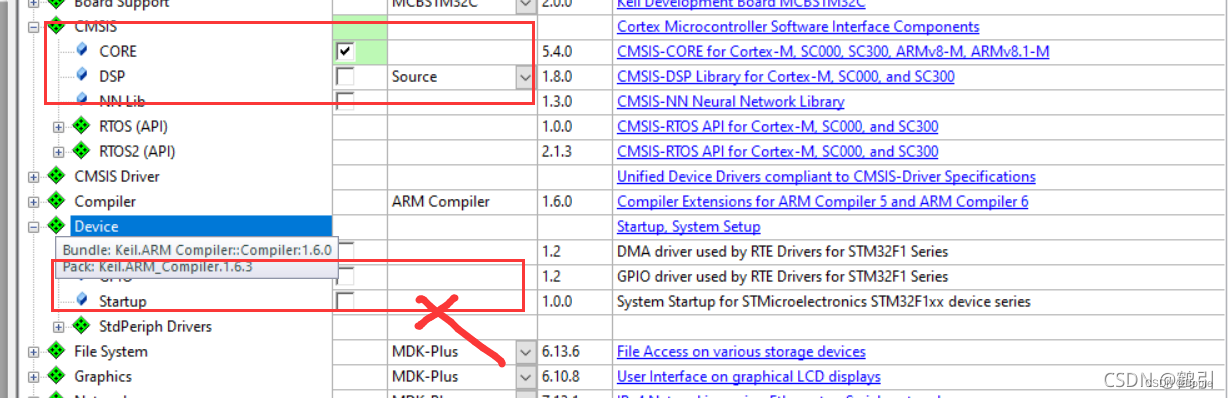Click the System Startup for STMicroelectronics description
The height and width of the screenshot is (398, 1228).
pos(824,301)
